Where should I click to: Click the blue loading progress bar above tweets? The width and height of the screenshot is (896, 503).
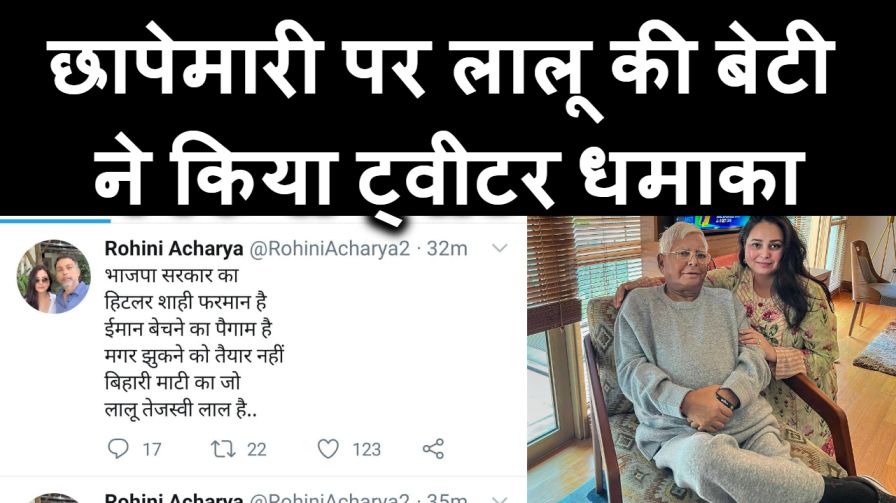[x=55, y=219]
